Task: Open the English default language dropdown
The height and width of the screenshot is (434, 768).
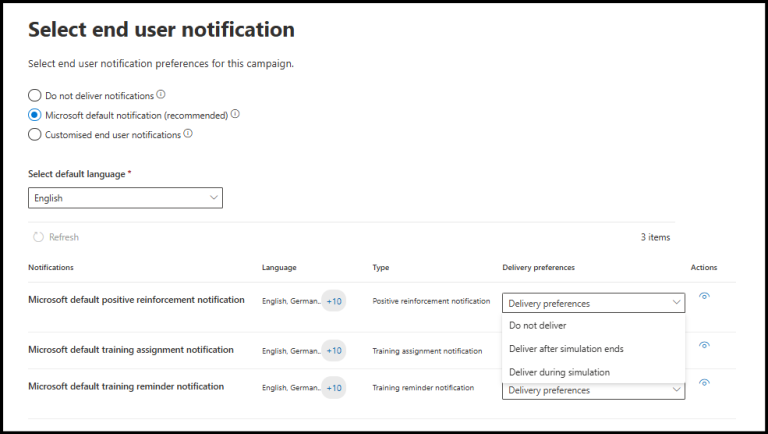Action: 125,198
